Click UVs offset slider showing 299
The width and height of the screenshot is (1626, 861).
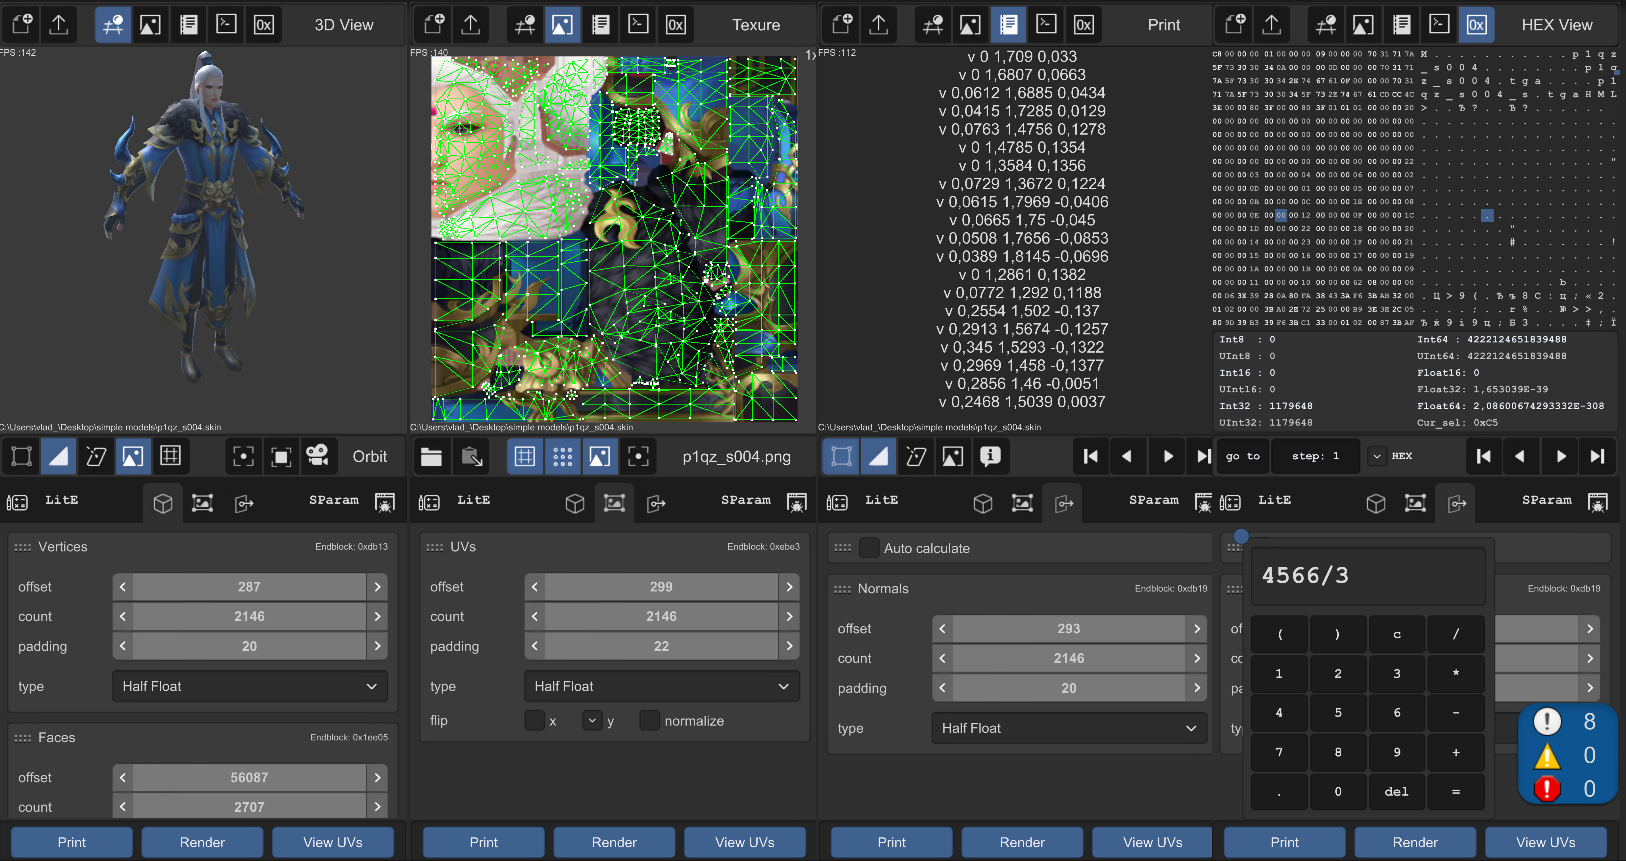[662, 587]
